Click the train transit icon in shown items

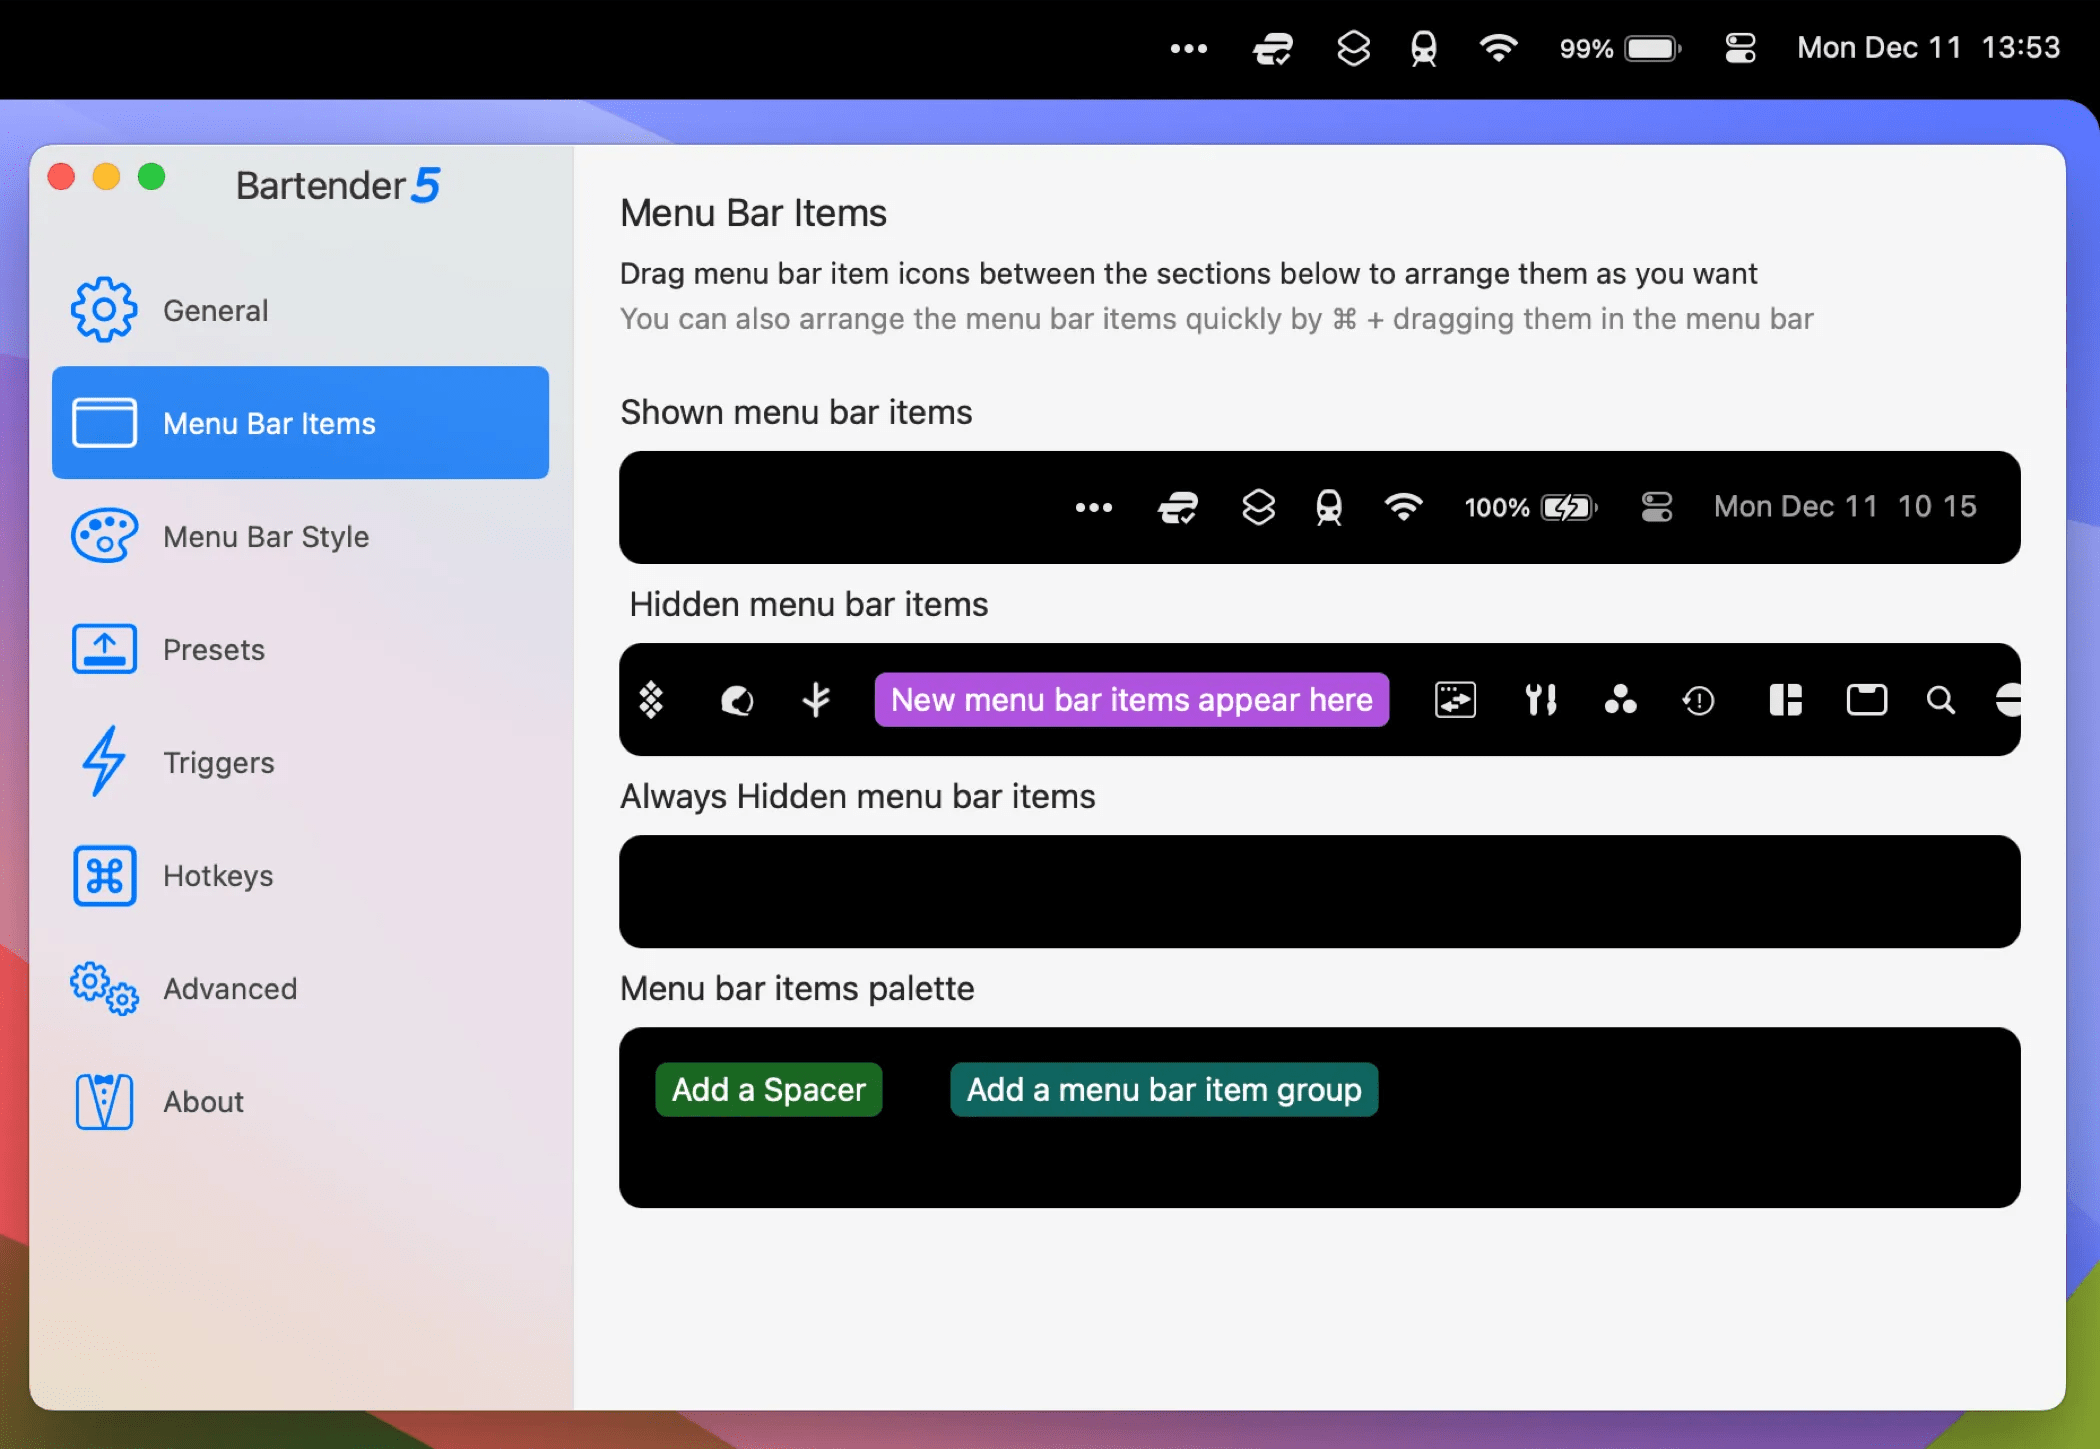[x=1330, y=507]
